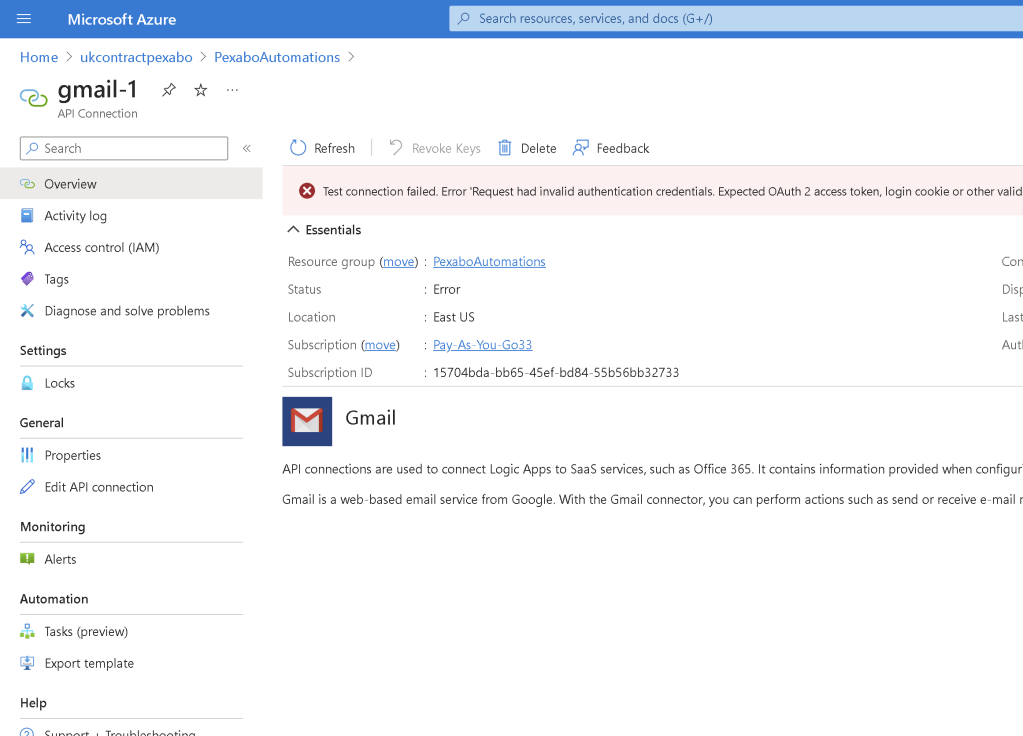Open PexaboAutomations resource group link
The width and height of the screenshot is (1023, 736).
(489, 262)
